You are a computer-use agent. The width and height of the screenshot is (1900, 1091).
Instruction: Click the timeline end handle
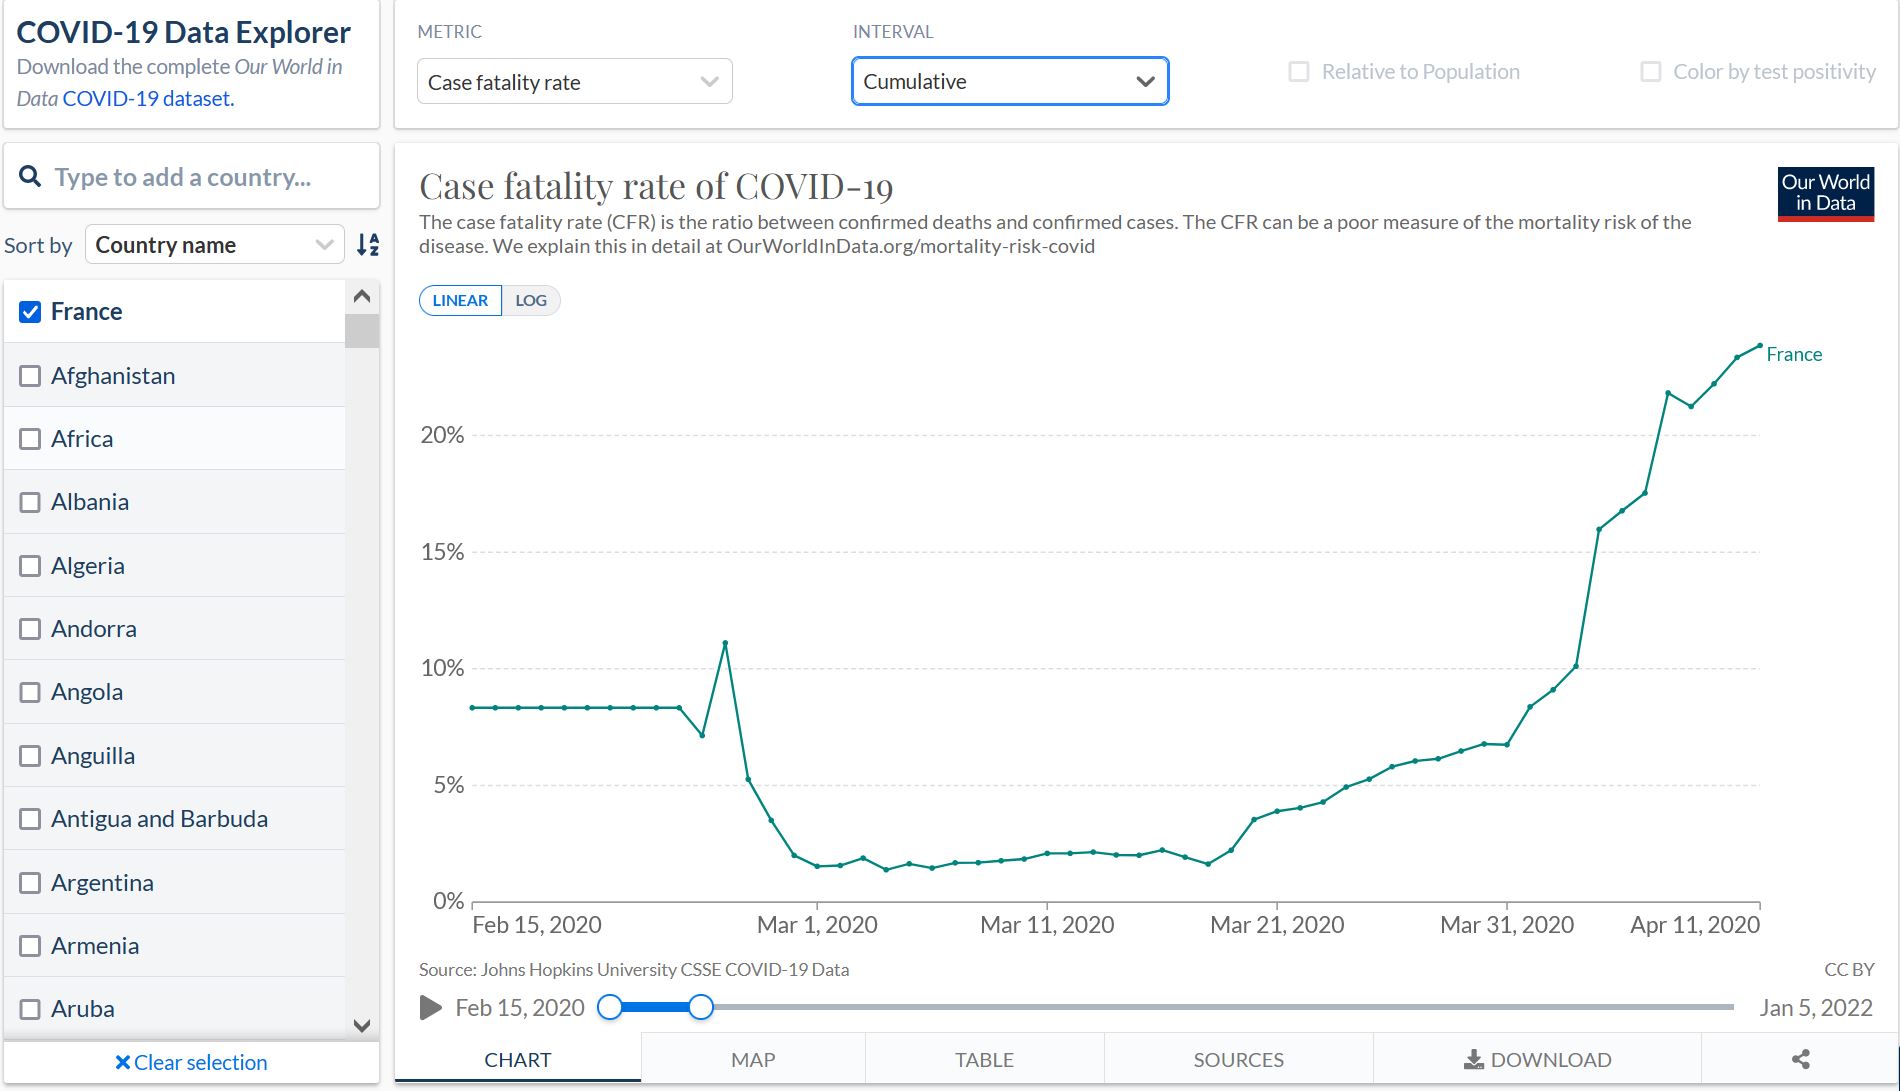pos(701,1007)
